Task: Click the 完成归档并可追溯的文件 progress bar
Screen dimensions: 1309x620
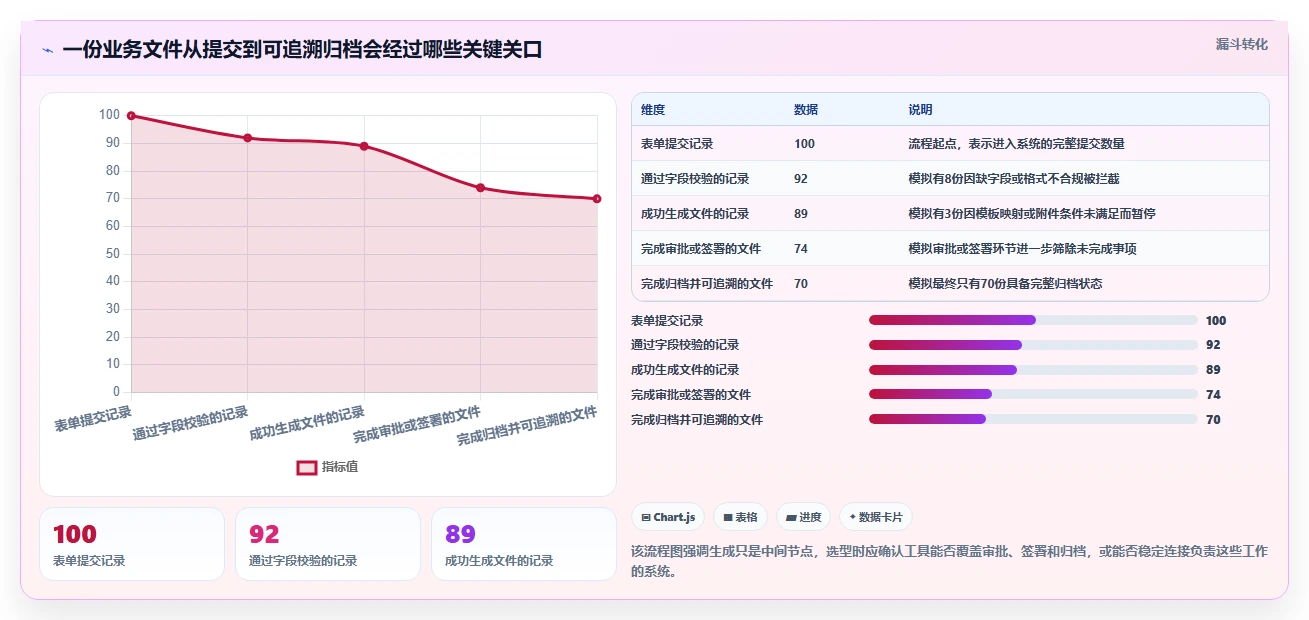Action: (x=1033, y=420)
